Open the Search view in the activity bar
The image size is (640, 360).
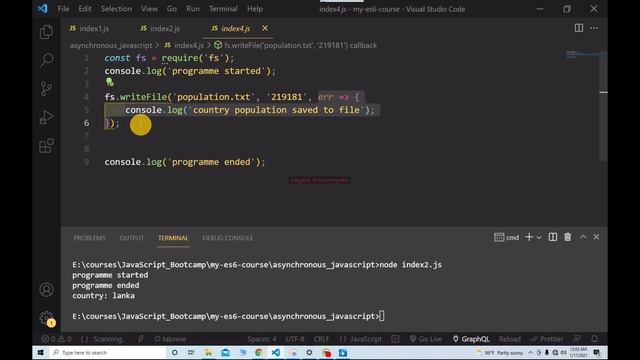click(46, 60)
